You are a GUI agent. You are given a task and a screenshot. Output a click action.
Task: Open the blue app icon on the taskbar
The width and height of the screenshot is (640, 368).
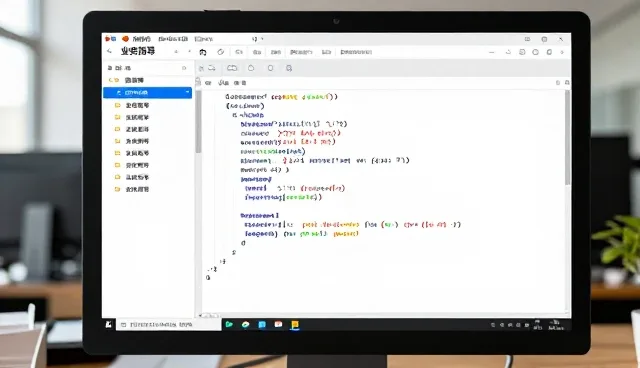click(x=262, y=324)
